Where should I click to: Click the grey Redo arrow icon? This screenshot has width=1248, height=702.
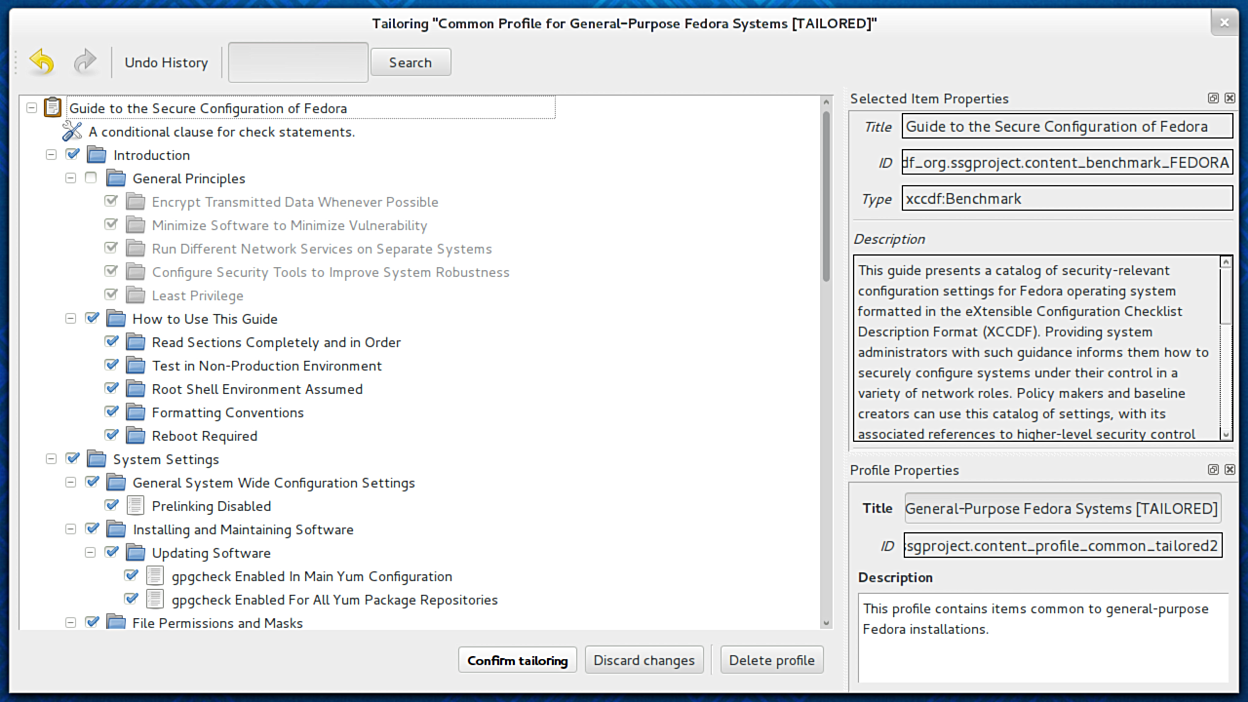coord(85,62)
